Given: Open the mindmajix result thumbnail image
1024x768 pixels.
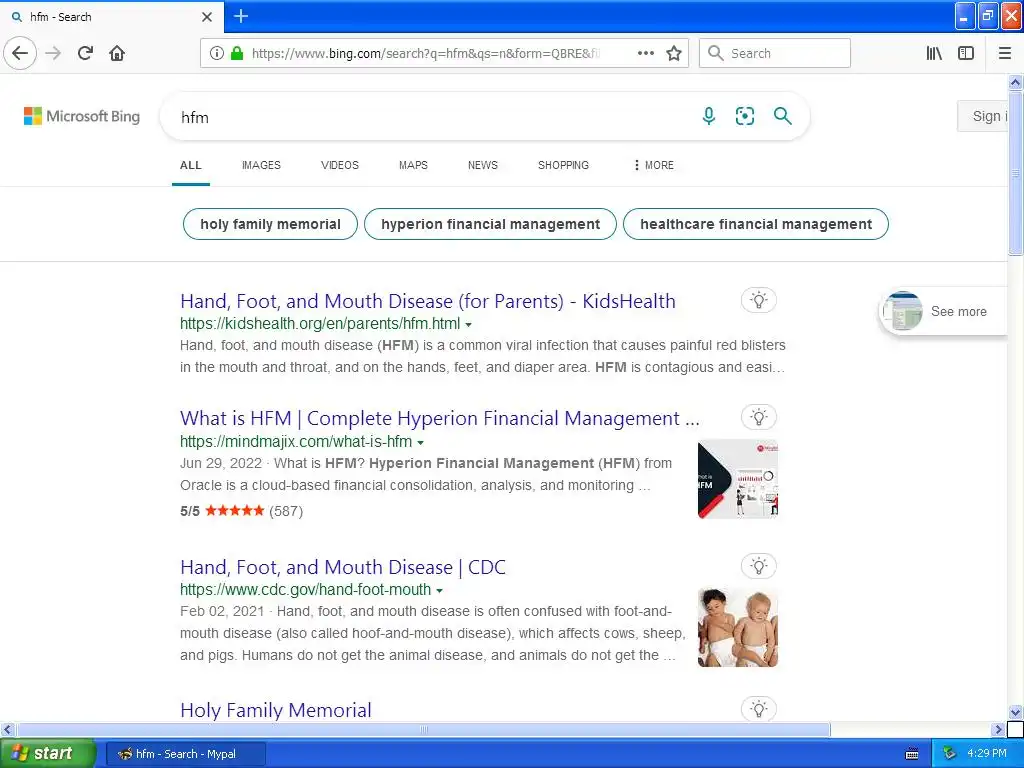Looking at the screenshot, I should click(738, 479).
